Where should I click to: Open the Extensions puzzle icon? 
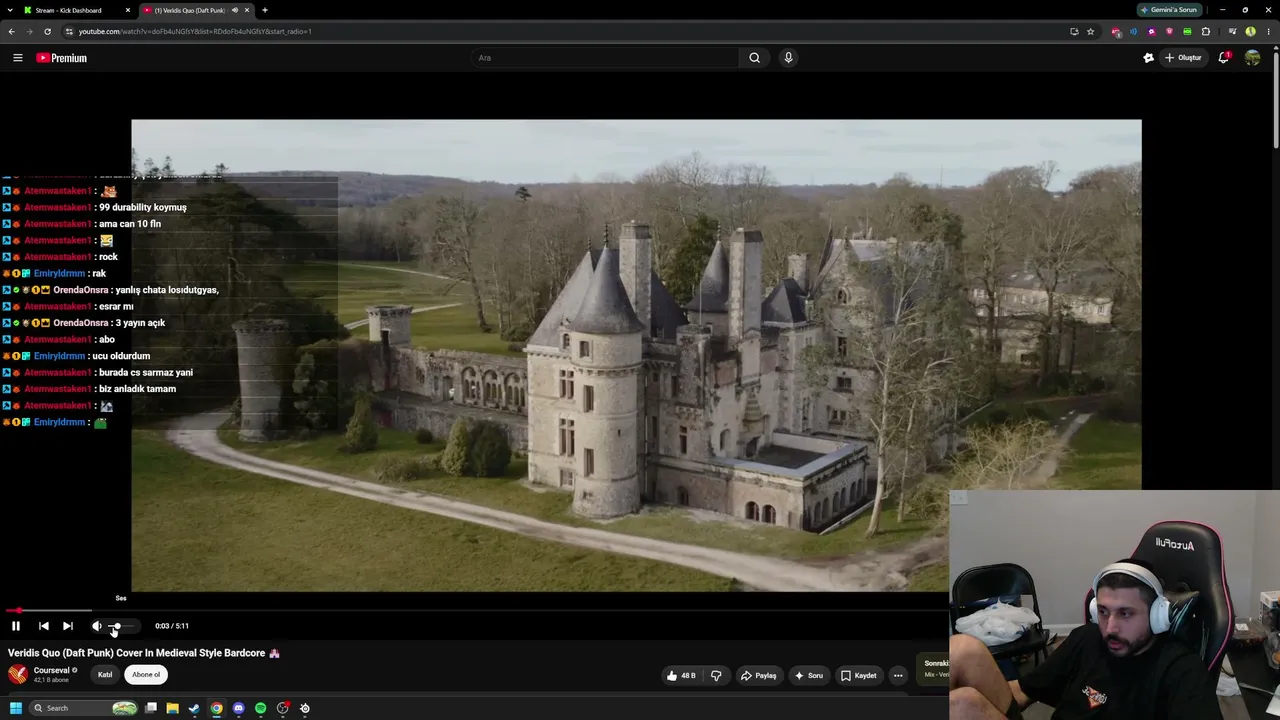point(1206,31)
